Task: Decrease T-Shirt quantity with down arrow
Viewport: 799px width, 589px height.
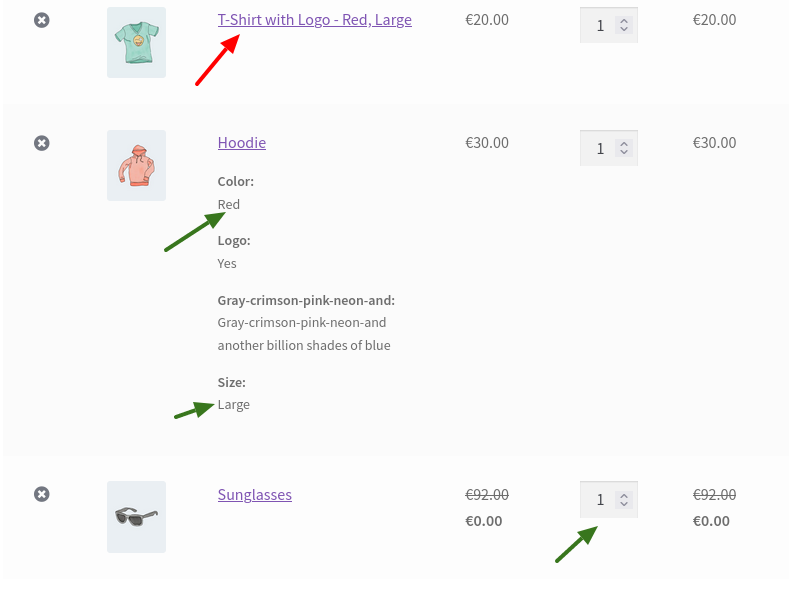Action: 624,29
